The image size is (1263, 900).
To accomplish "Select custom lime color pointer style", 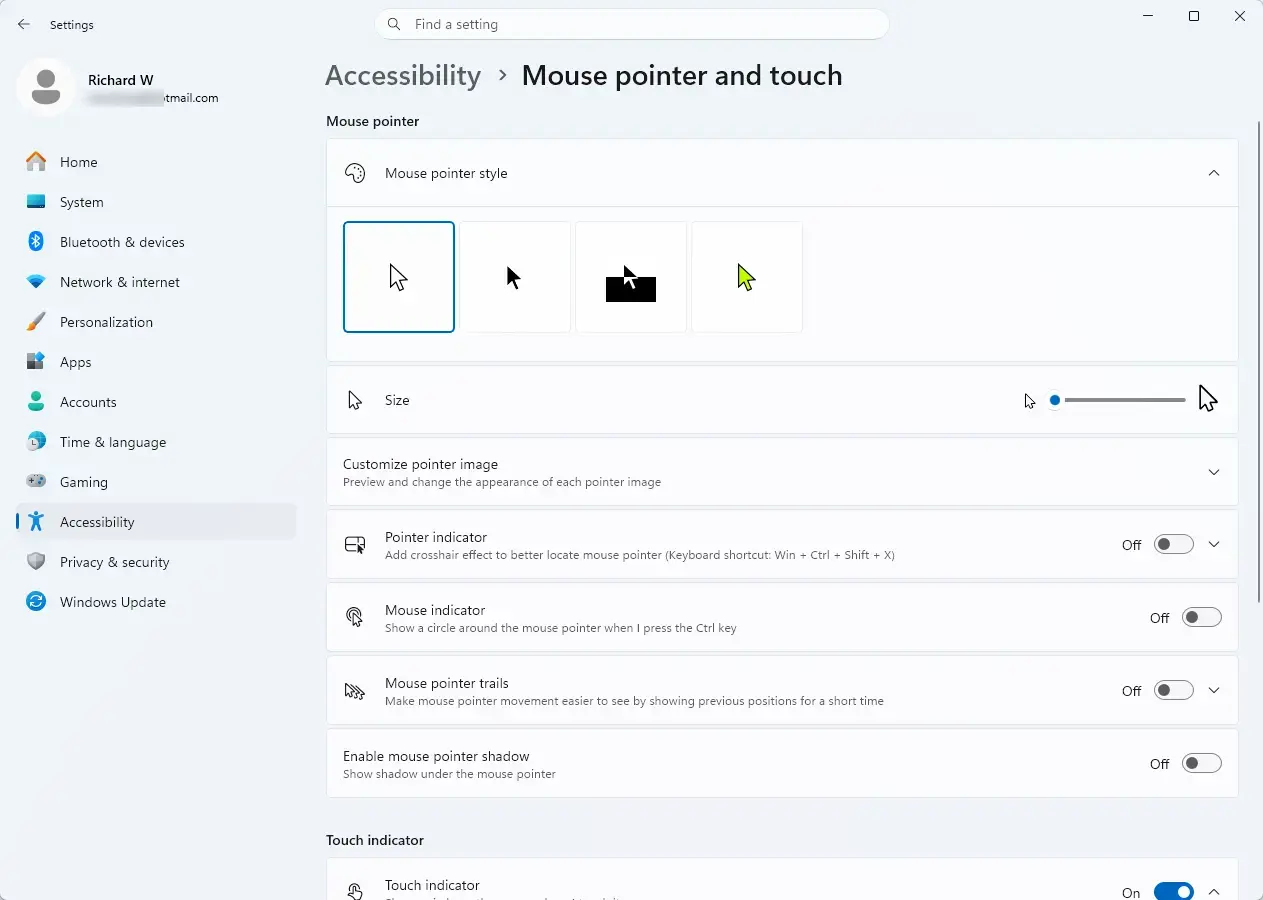I will point(747,277).
